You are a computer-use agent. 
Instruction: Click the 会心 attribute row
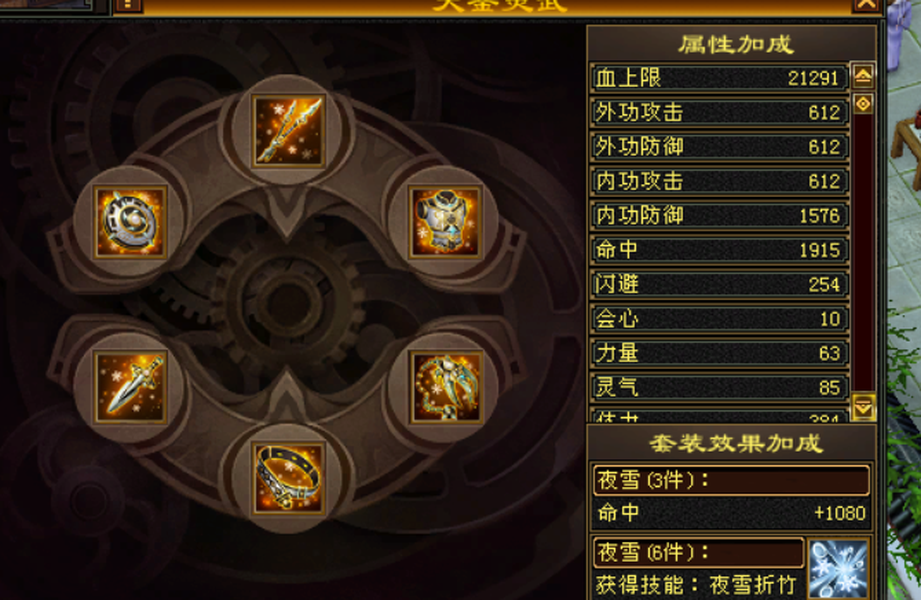(719, 319)
